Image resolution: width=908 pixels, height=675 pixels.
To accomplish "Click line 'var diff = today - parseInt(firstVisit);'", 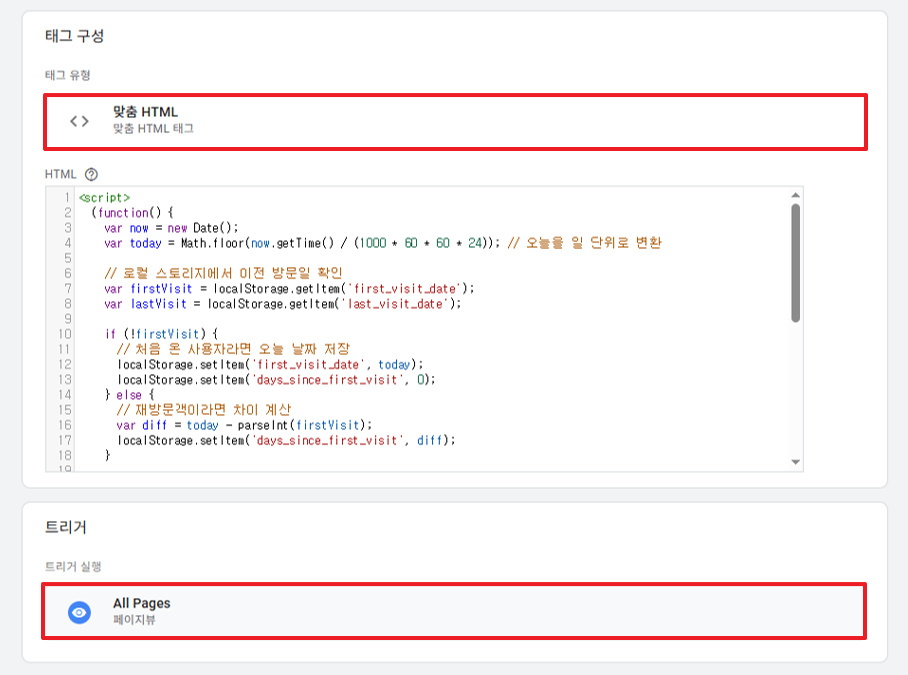I will pos(244,425).
